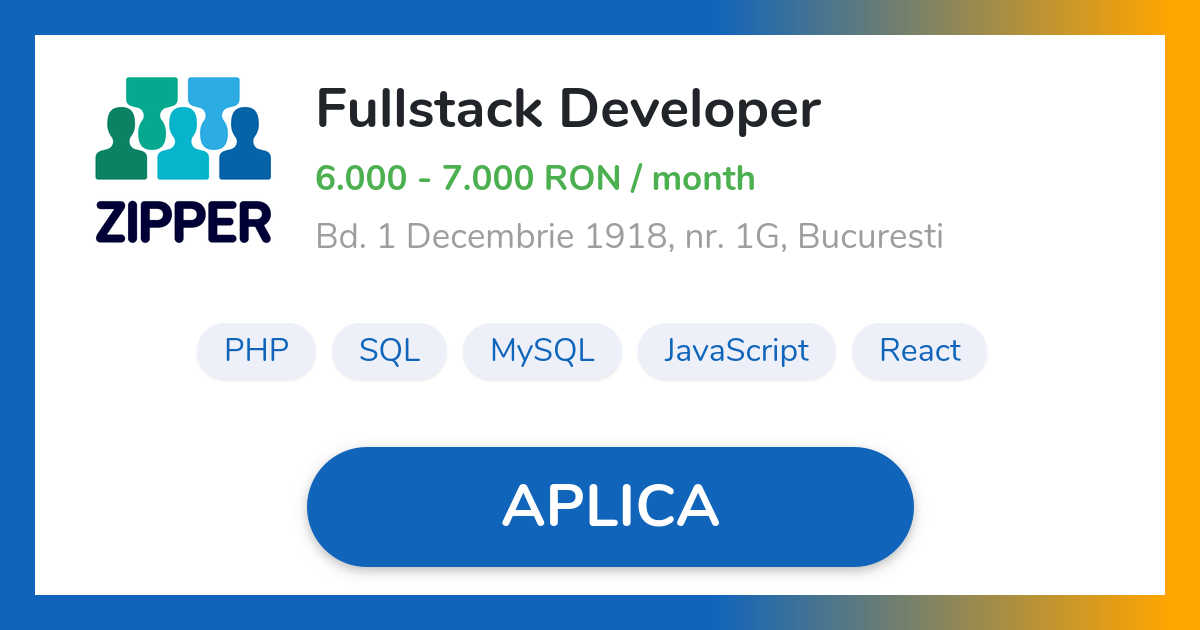Image resolution: width=1200 pixels, height=630 pixels.
Task: Select the JavaScript tag pill
Action: 737,351
